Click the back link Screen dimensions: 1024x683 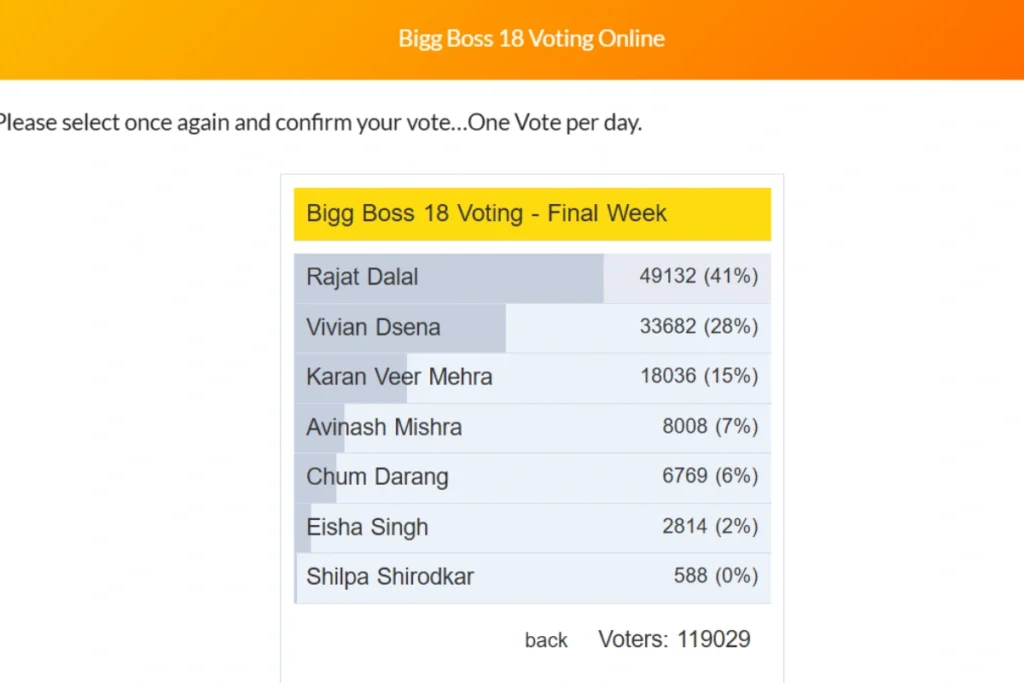tap(546, 640)
